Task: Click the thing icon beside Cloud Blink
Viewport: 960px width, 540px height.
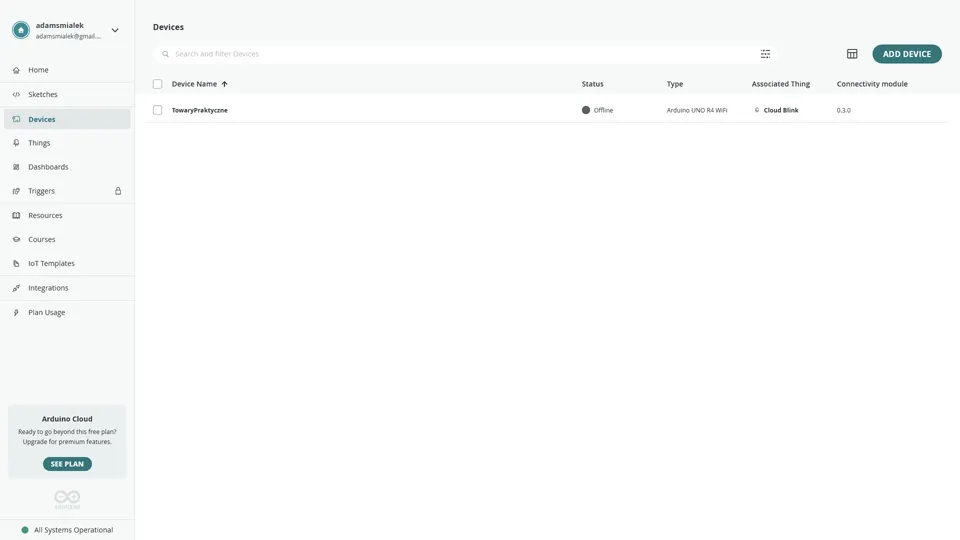Action: (757, 110)
